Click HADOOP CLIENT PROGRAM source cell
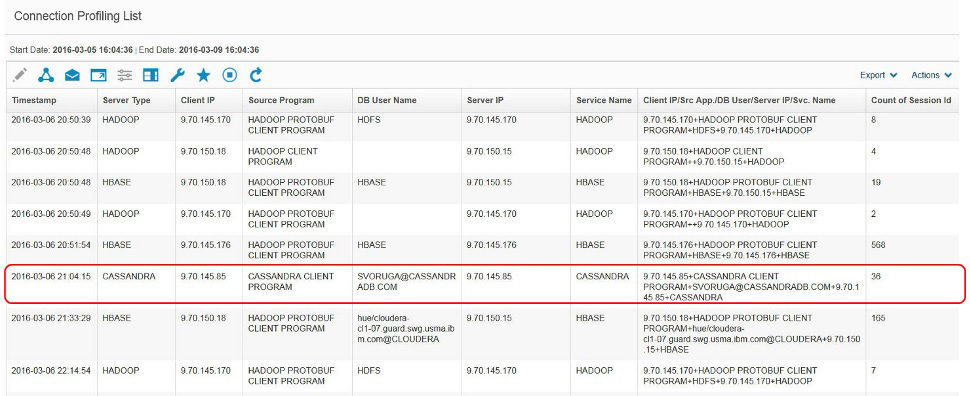Screen dimensions: 970x396 pyautogui.click(x=283, y=156)
